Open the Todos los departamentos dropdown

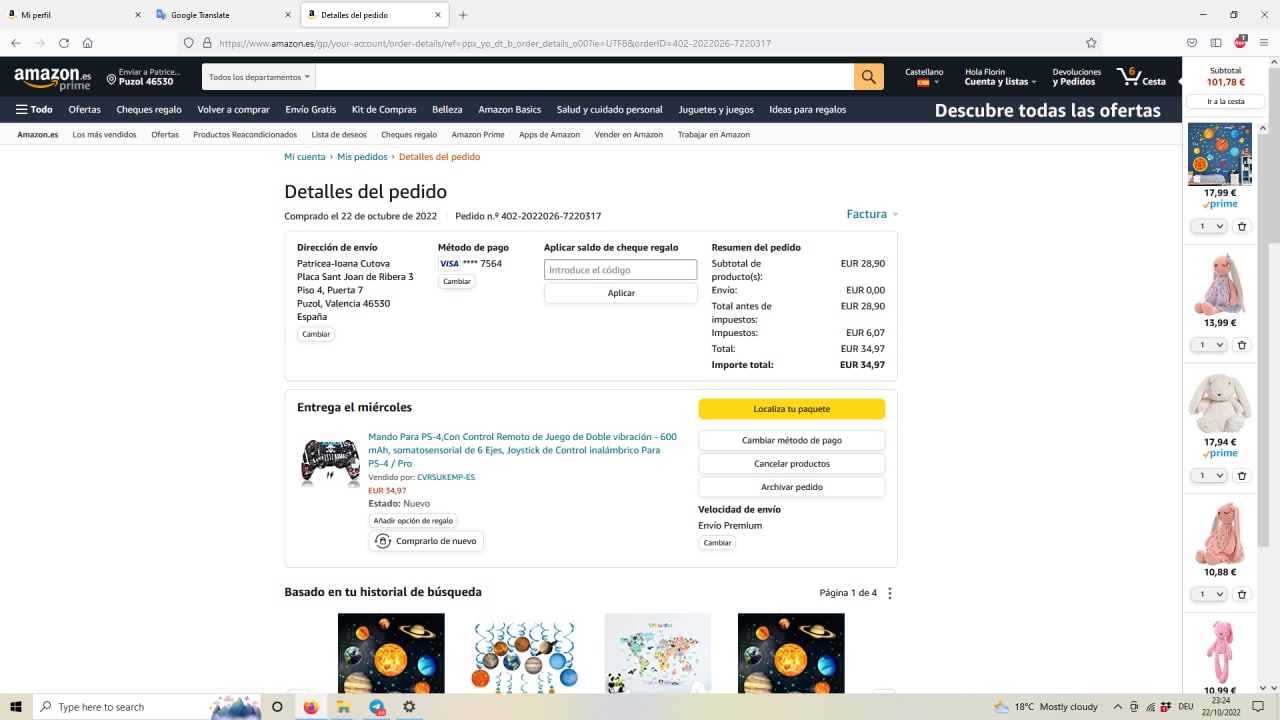click(259, 77)
